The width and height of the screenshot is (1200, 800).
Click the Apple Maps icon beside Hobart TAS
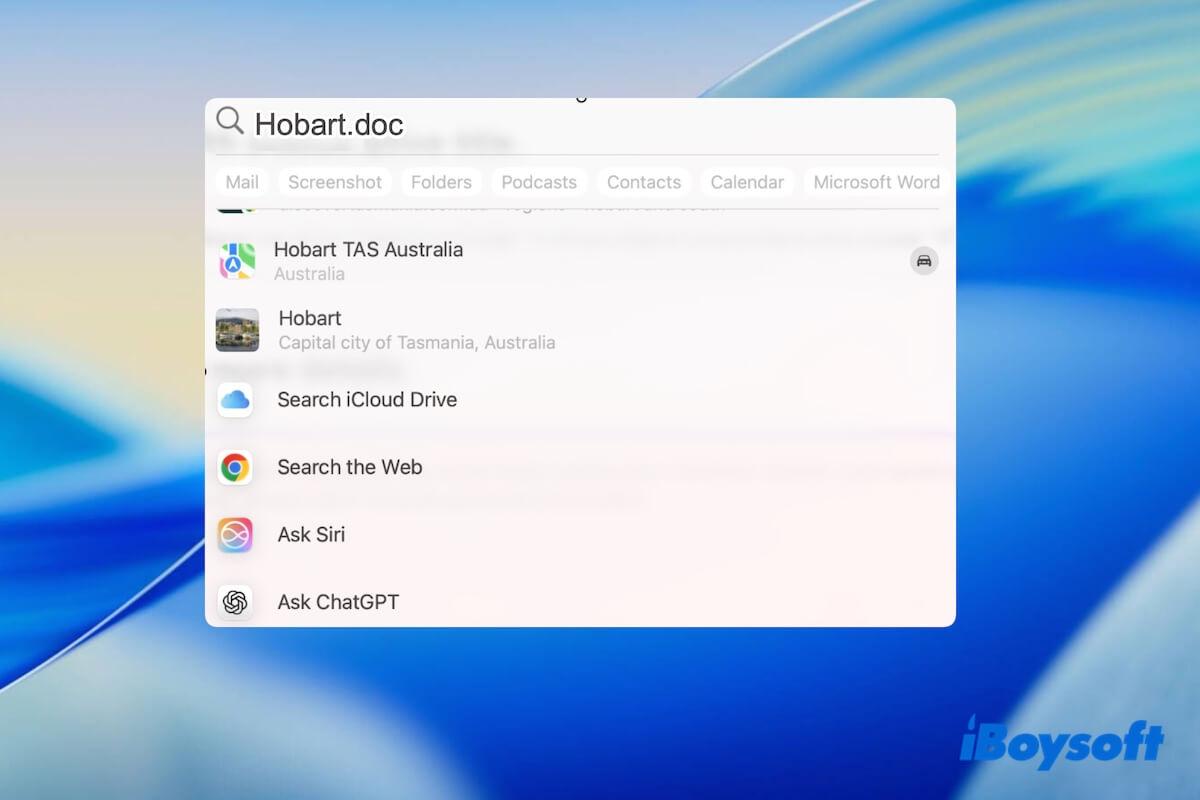pos(236,261)
